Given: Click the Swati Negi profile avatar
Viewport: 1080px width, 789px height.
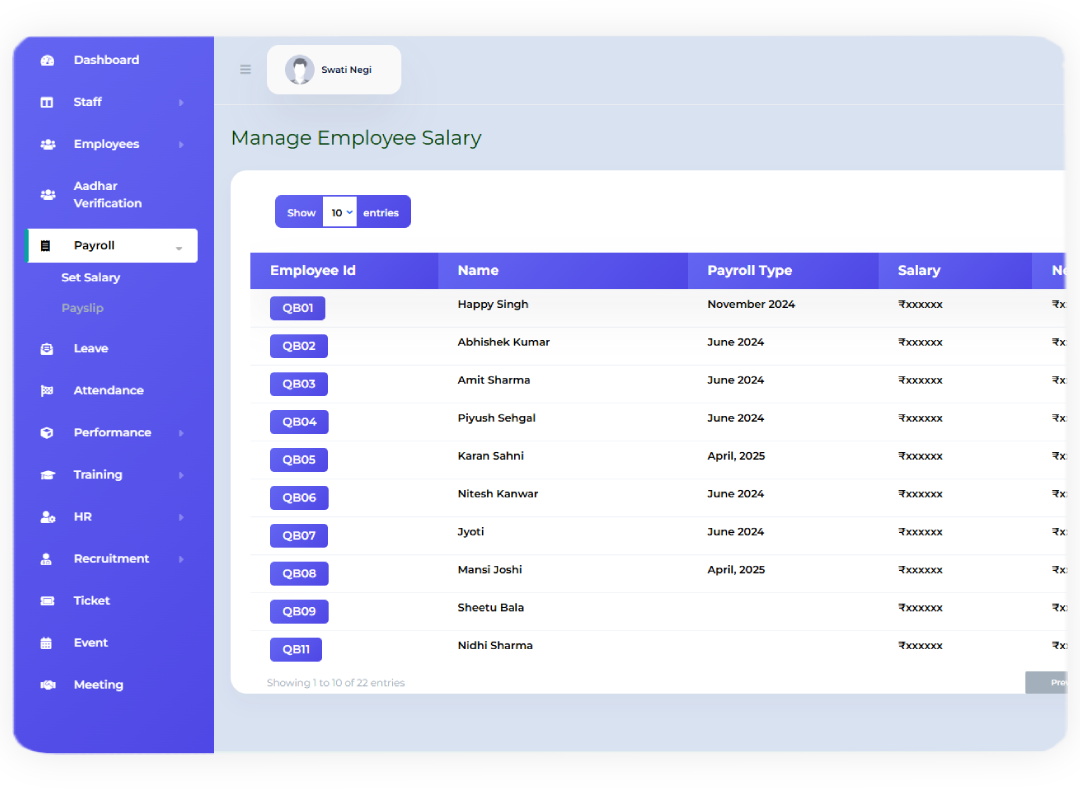Looking at the screenshot, I should pos(300,69).
